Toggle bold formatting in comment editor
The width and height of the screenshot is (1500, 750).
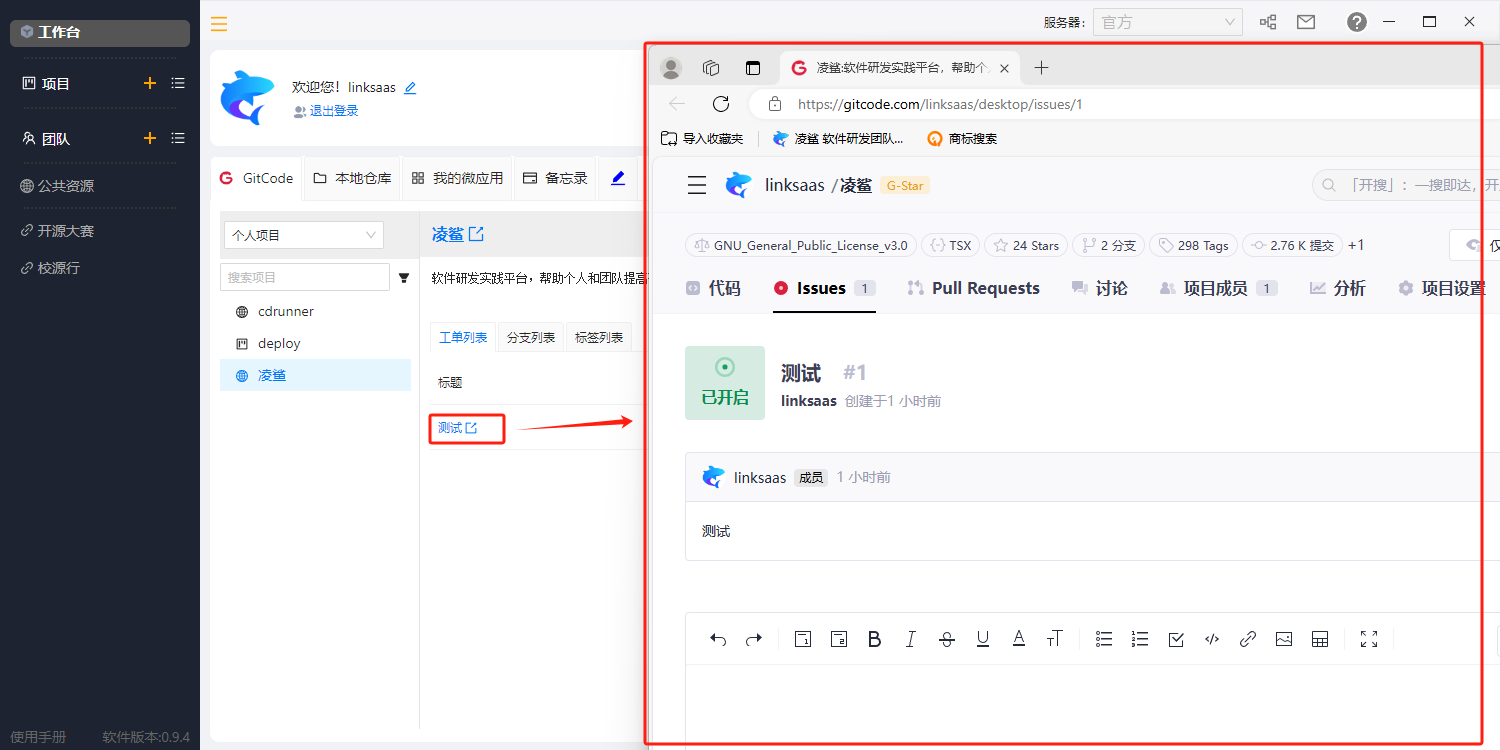tap(875, 640)
